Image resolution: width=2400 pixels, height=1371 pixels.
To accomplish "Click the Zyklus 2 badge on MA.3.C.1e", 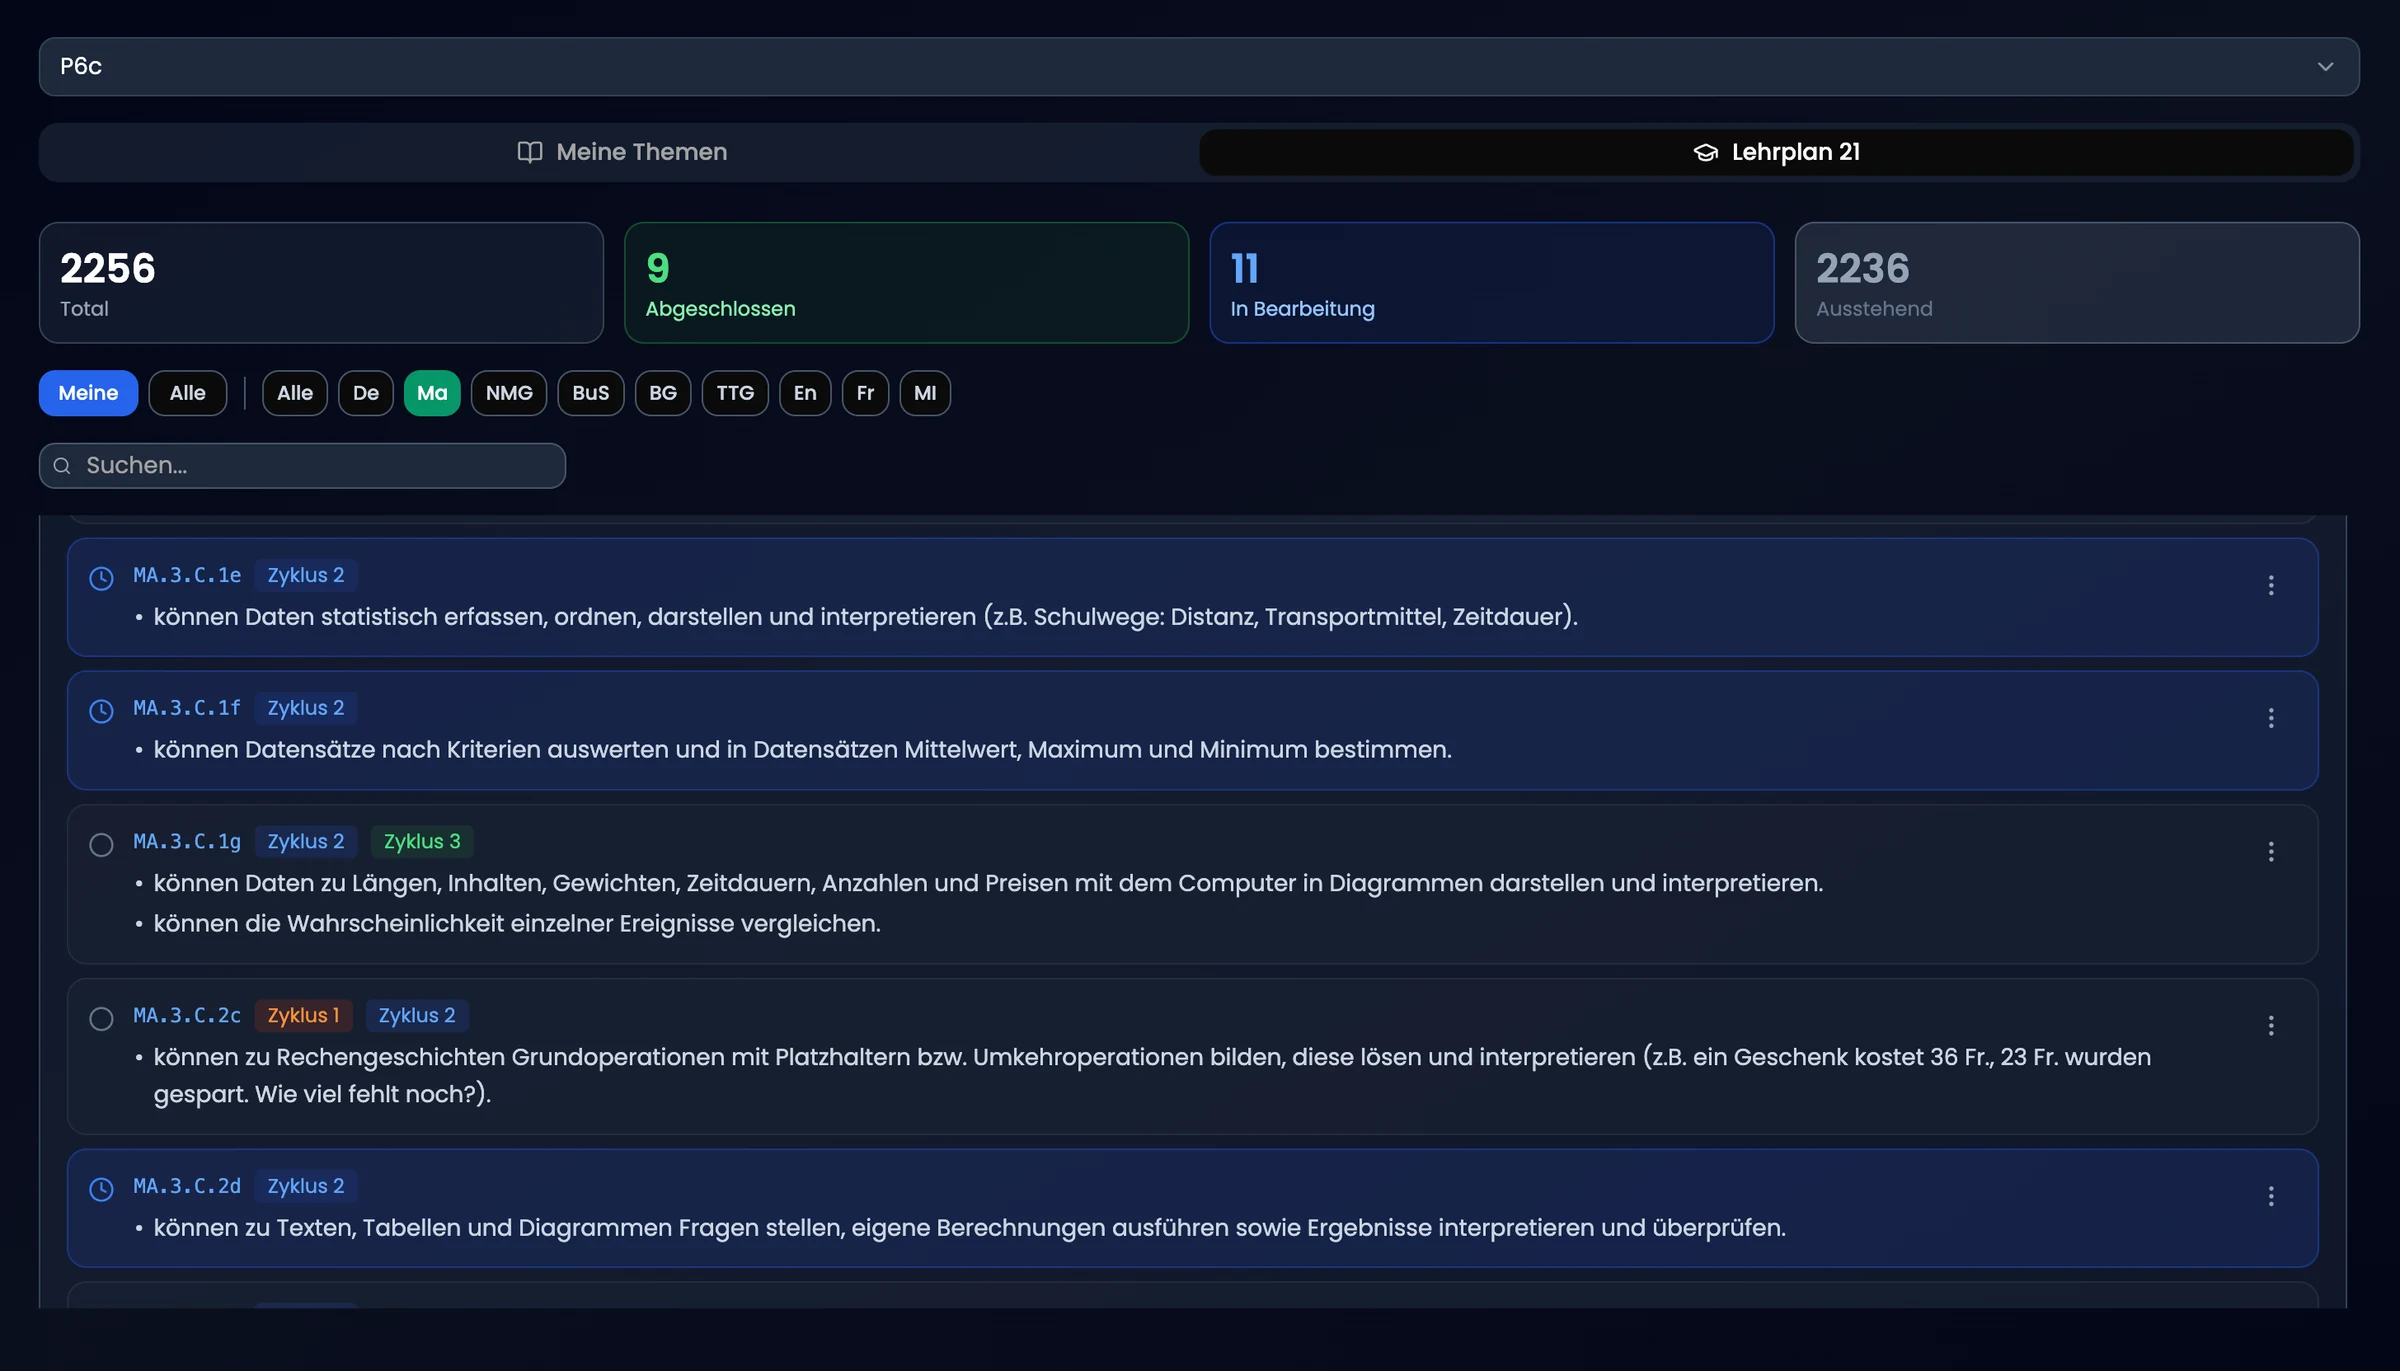I will click(x=306, y=575).
